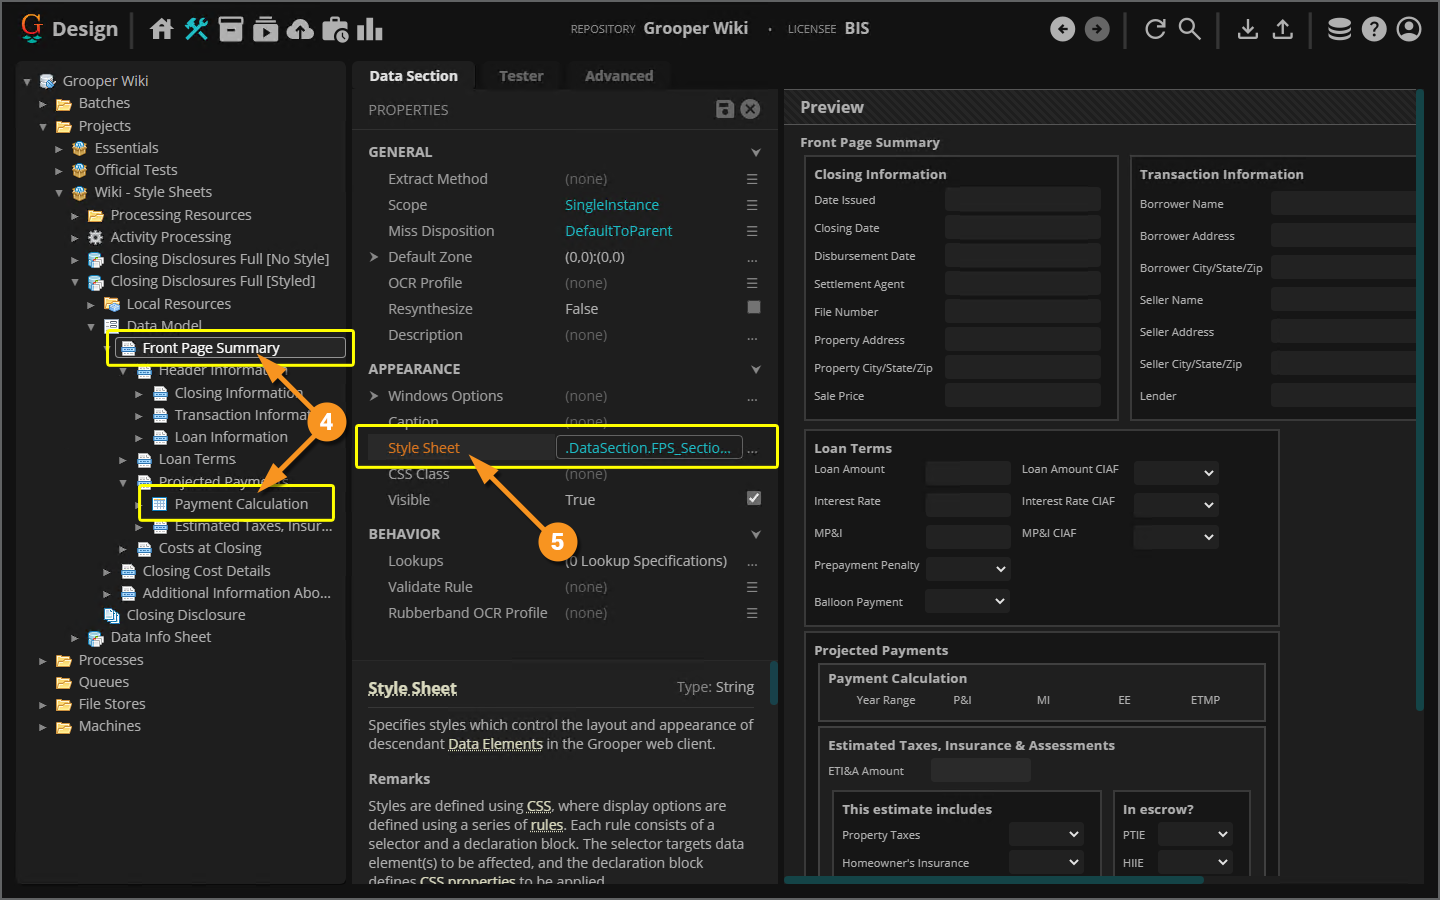Toggle the Resynthesize checkbox

pyautogui.click(x=754, y=308)
